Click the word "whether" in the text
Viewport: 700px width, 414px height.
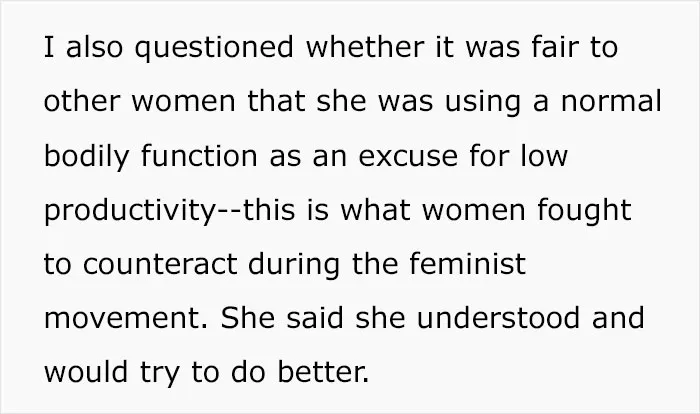pyautogui.click(x=365, y=46)
